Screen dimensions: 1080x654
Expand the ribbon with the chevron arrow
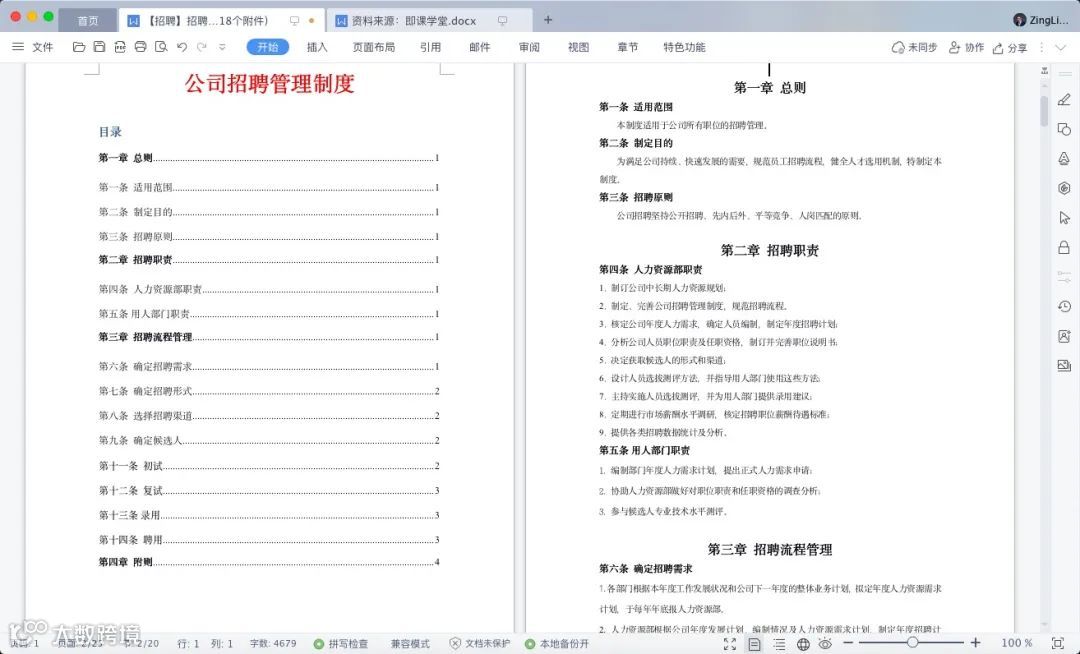tap(1061, 48)
